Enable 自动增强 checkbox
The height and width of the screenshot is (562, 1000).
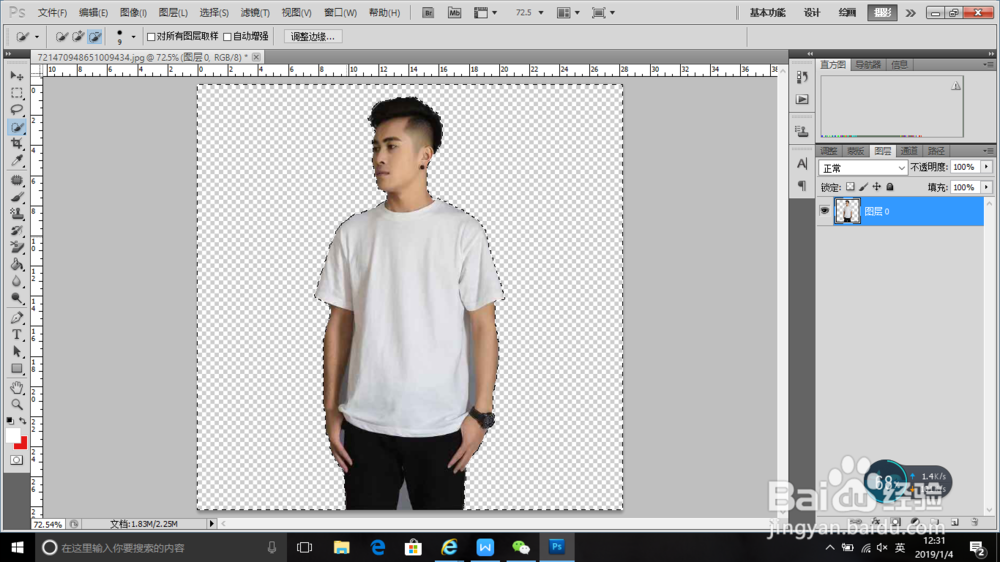227,37
